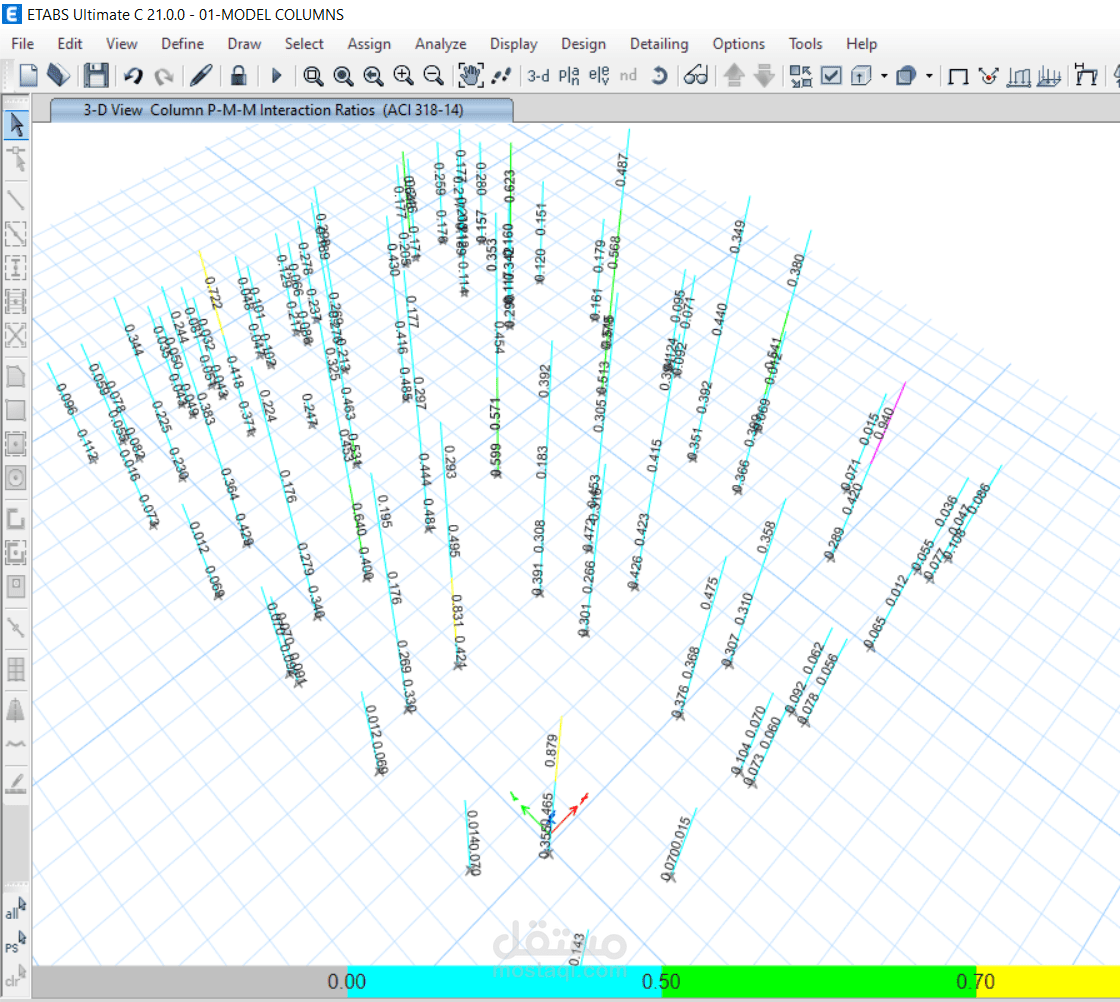Select rubber band zoom icon
This screenshot has width=1120, height=1002.
[x=313, y=75]
